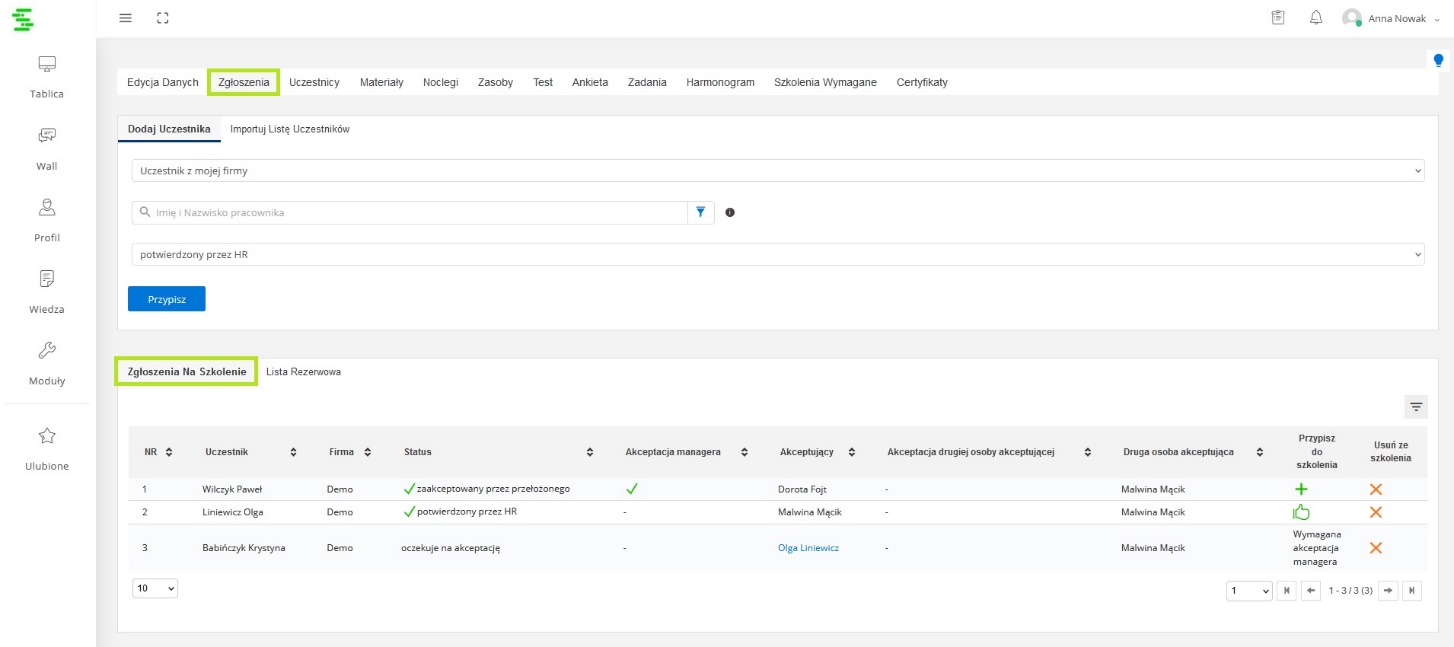Open the rows-per-page dropdown showing 10
The height and width of the screenshot is (647, 1454).
point(154,589)
